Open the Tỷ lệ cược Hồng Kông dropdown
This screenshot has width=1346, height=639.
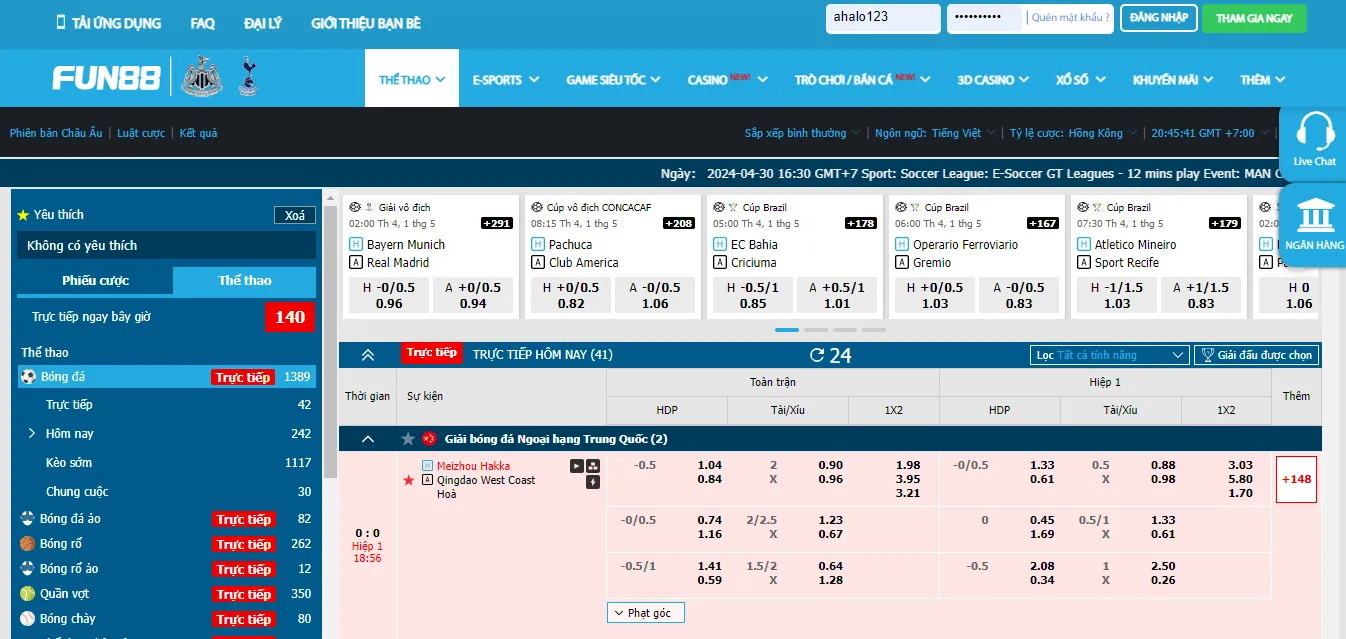pos(1073,133)
